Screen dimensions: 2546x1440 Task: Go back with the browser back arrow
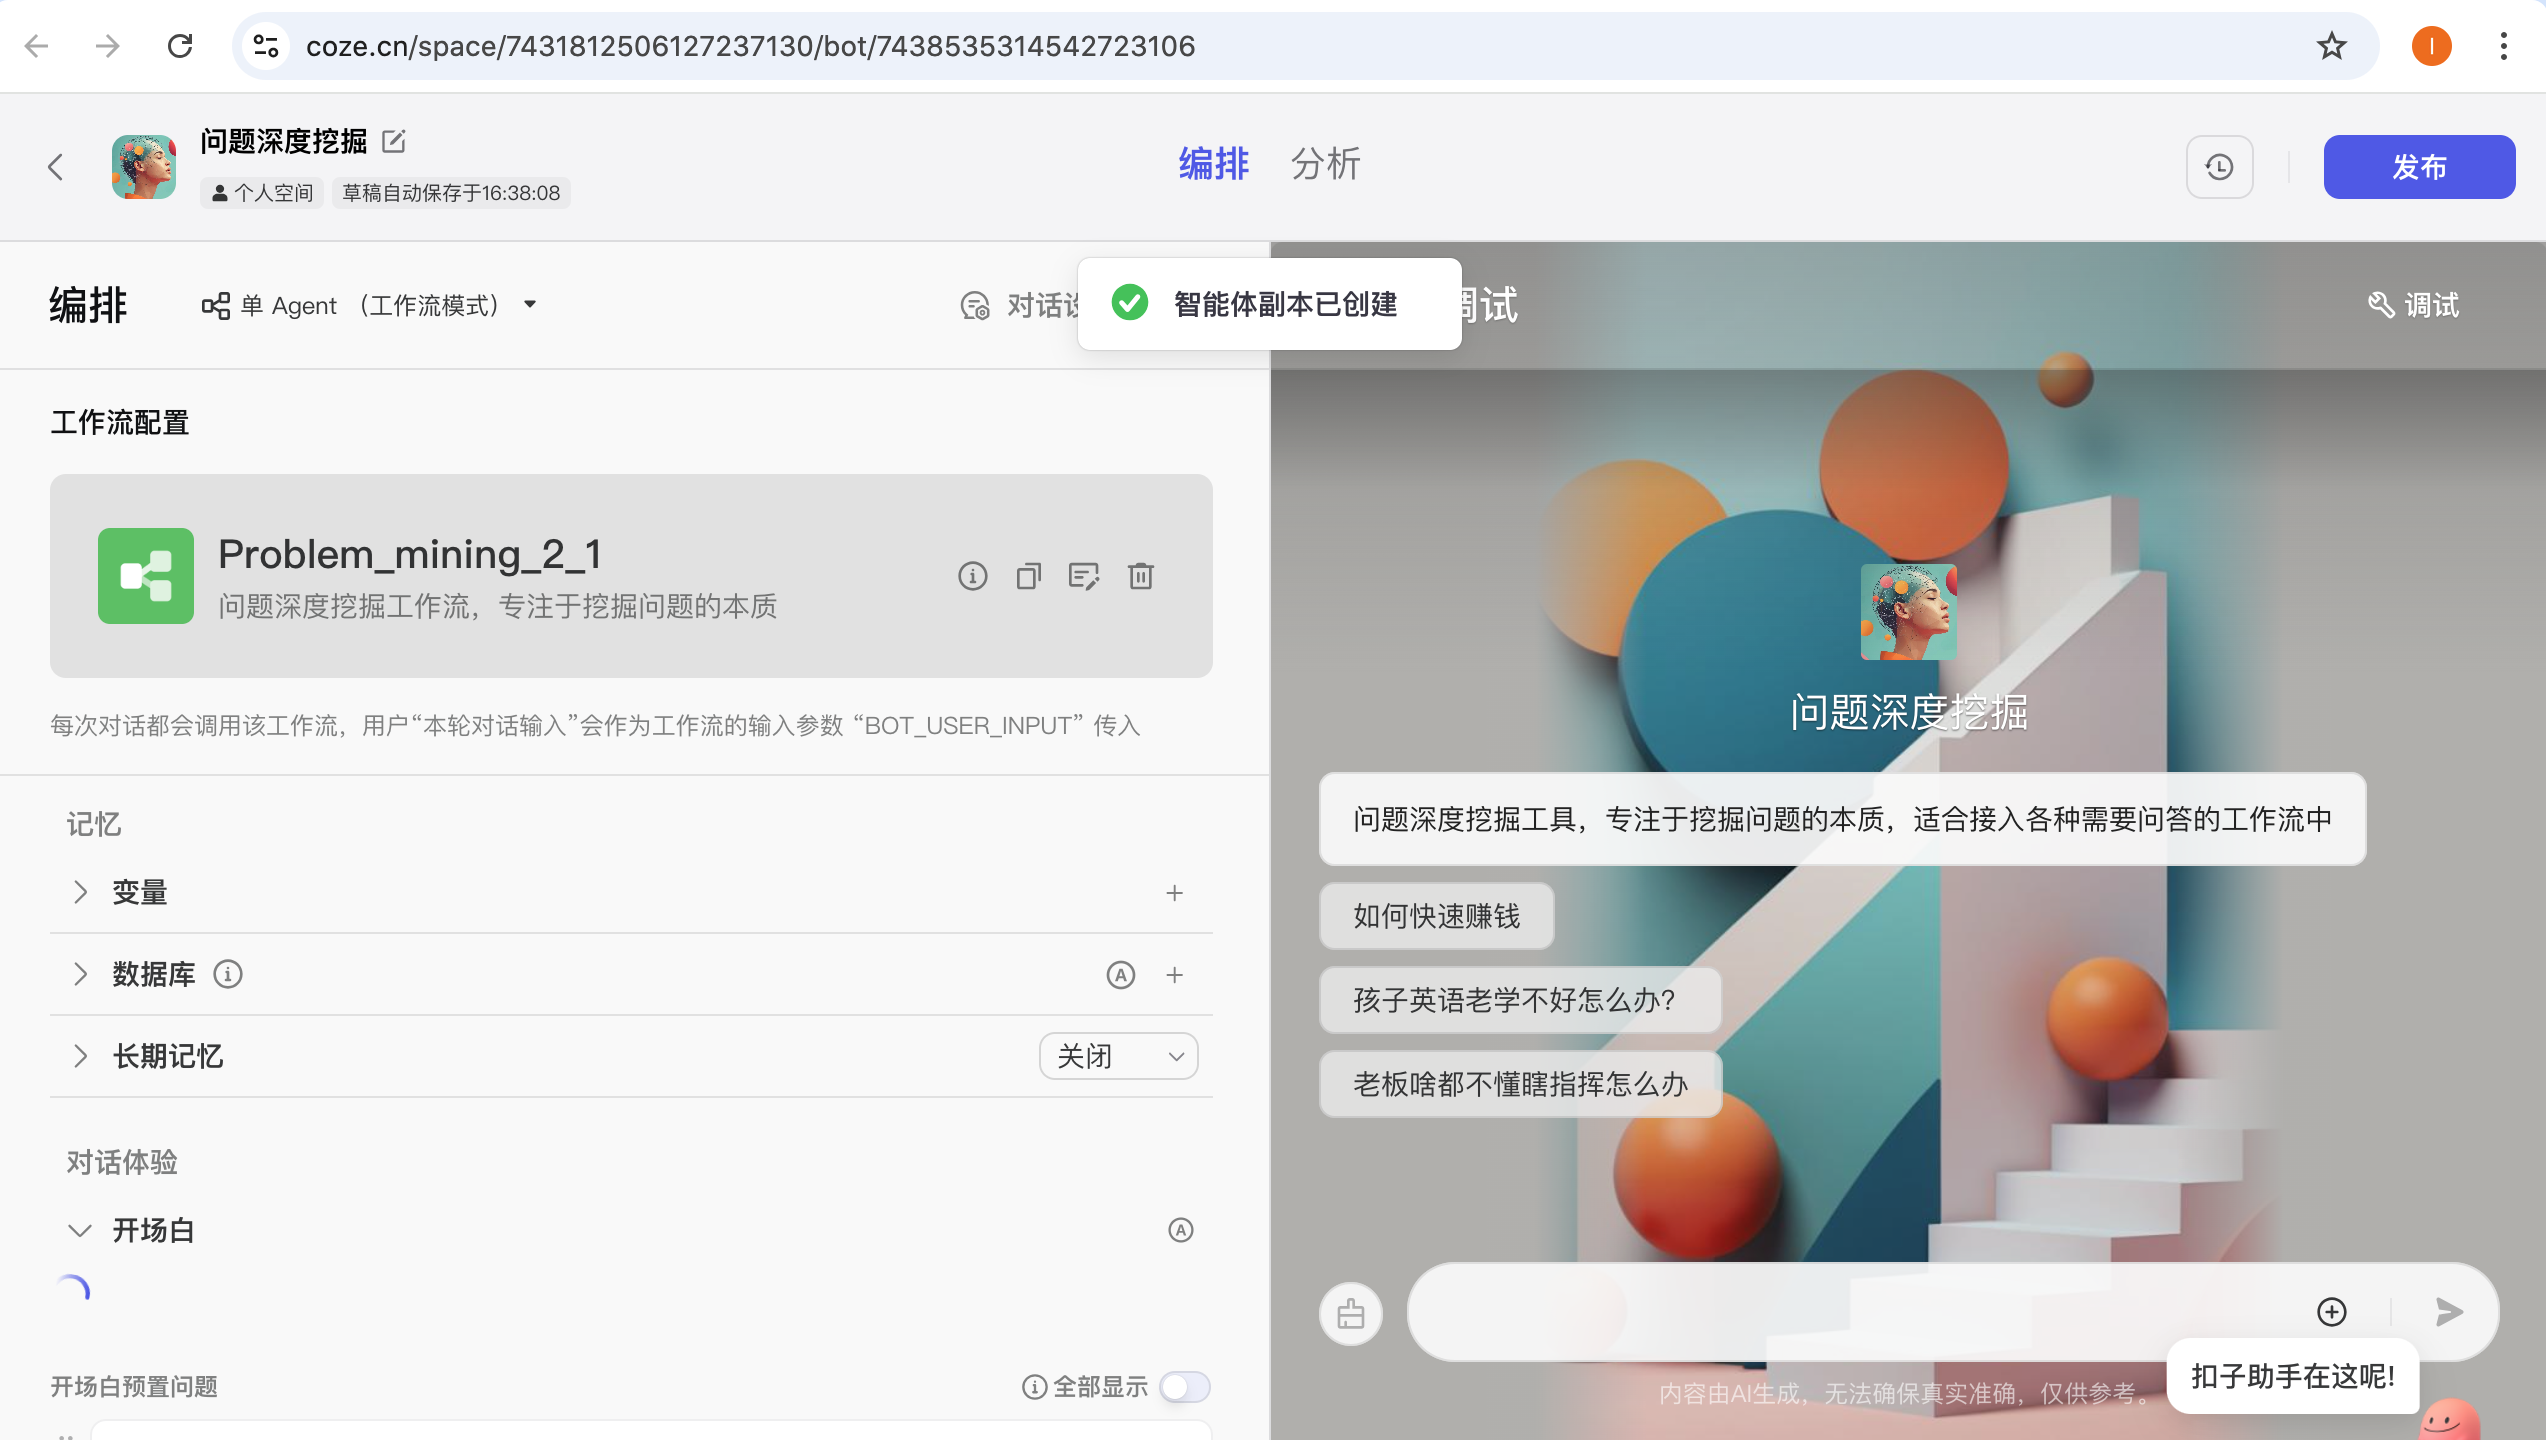point(36,46)
